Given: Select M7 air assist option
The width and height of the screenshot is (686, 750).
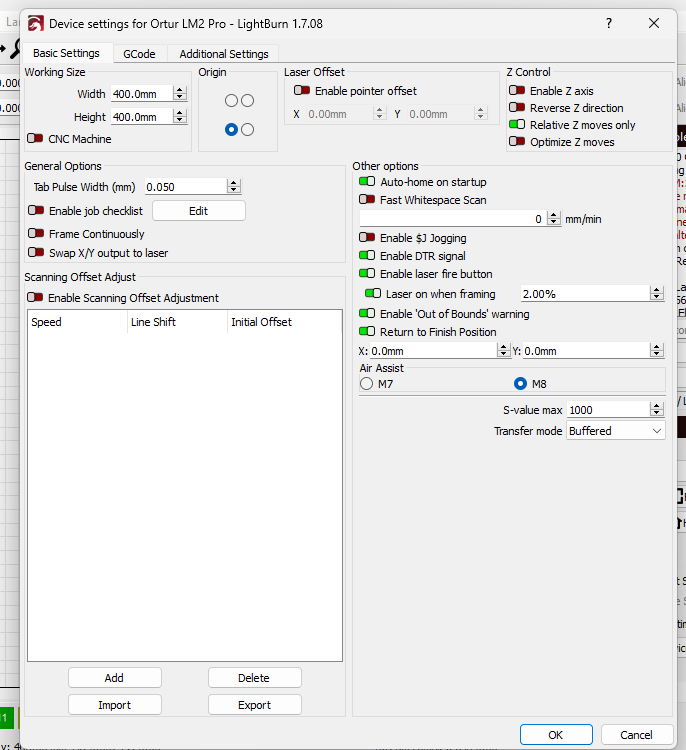Looking at the screenshot, I should (366, 384).
